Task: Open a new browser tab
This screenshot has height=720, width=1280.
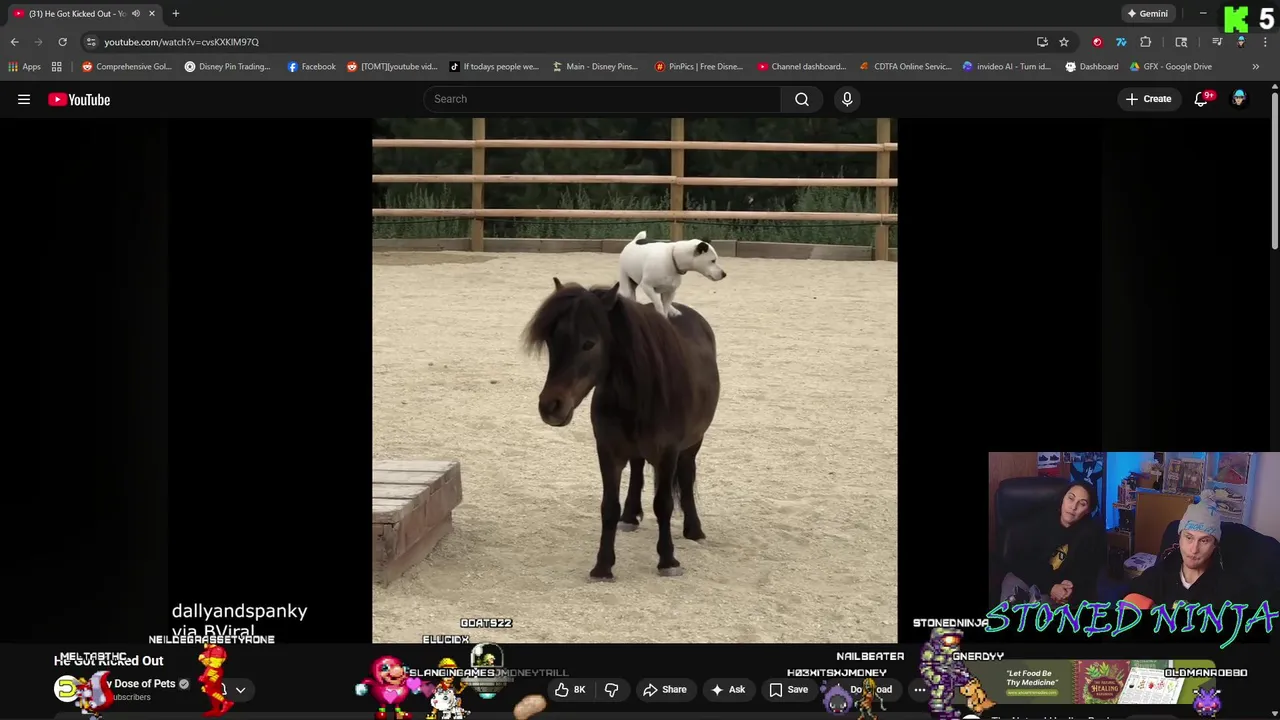Action: (176, 14)
